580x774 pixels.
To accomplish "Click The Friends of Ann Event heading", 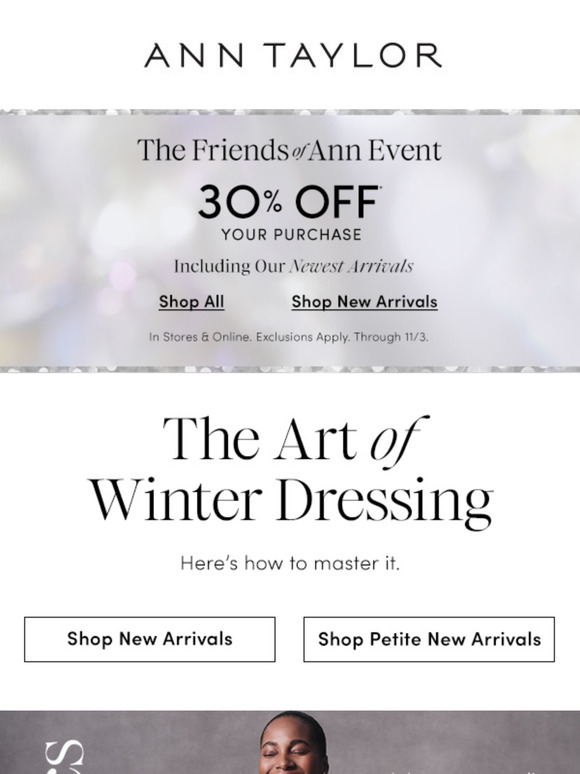I will pos(289,150).
